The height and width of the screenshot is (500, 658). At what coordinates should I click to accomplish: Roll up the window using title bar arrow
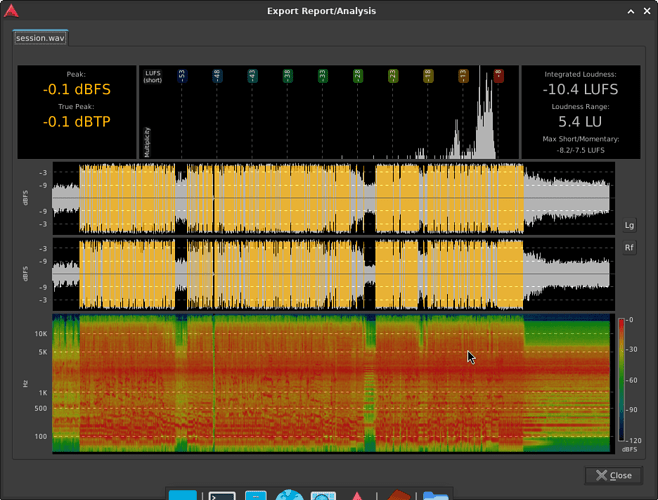tap(630, 11)
